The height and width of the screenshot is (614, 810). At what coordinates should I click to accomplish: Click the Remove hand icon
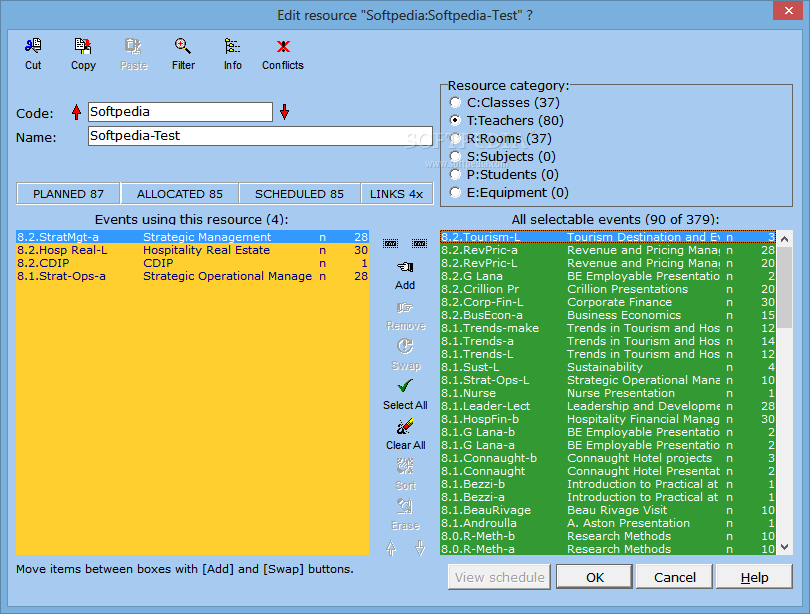405,308
